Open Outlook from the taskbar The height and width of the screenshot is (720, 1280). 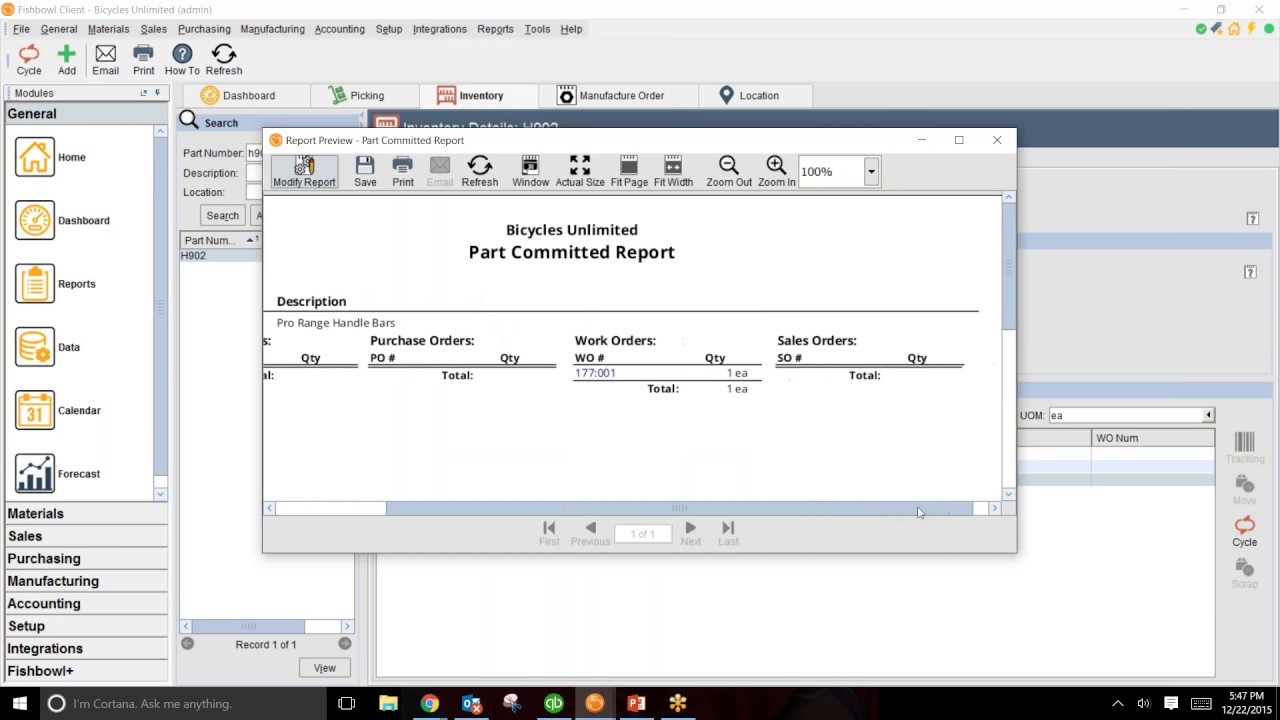pyautogui.click(x=471, y=704)
